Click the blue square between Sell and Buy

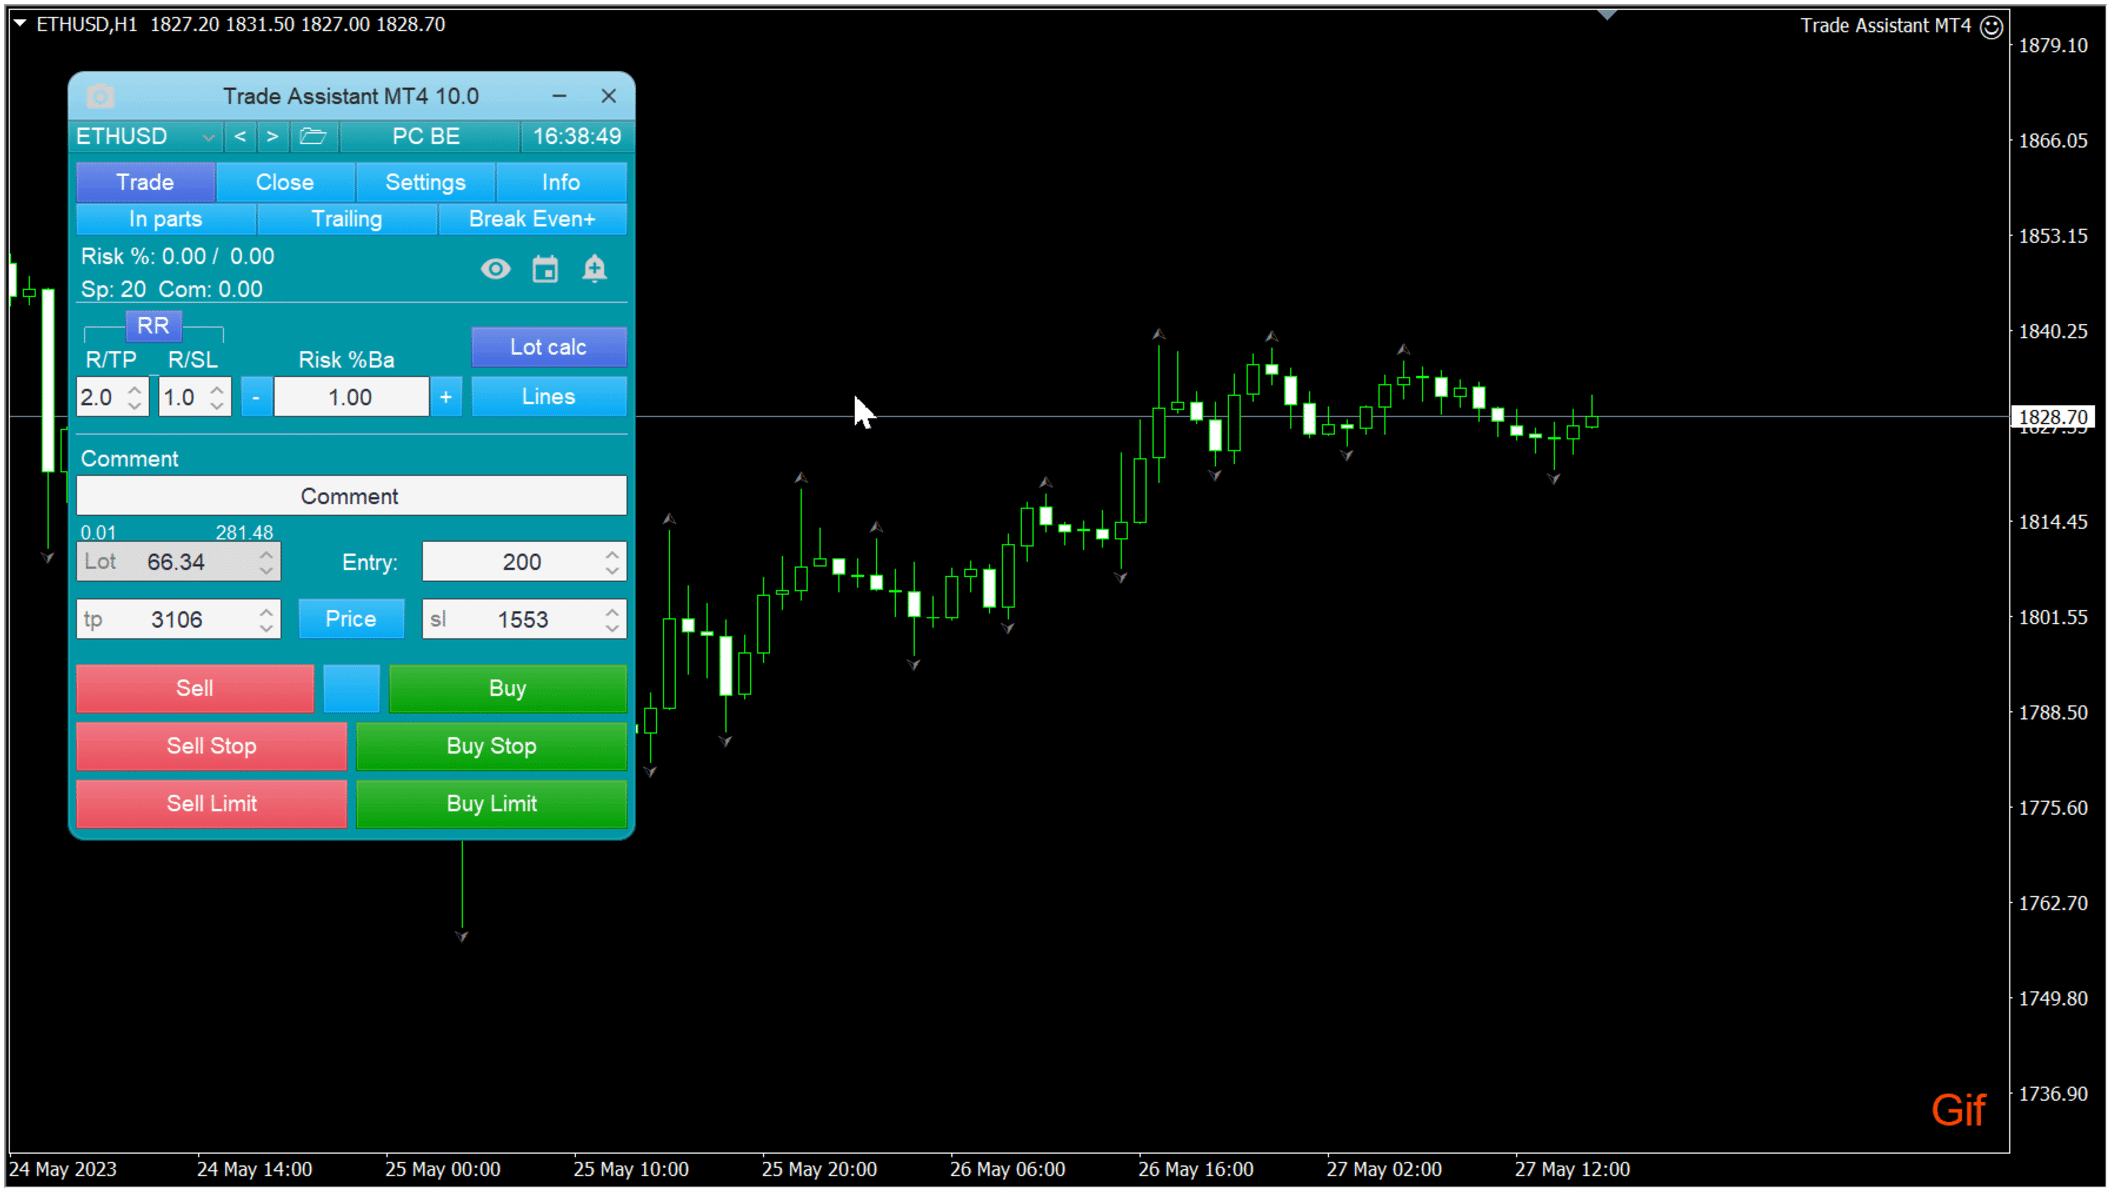point(351,688)
